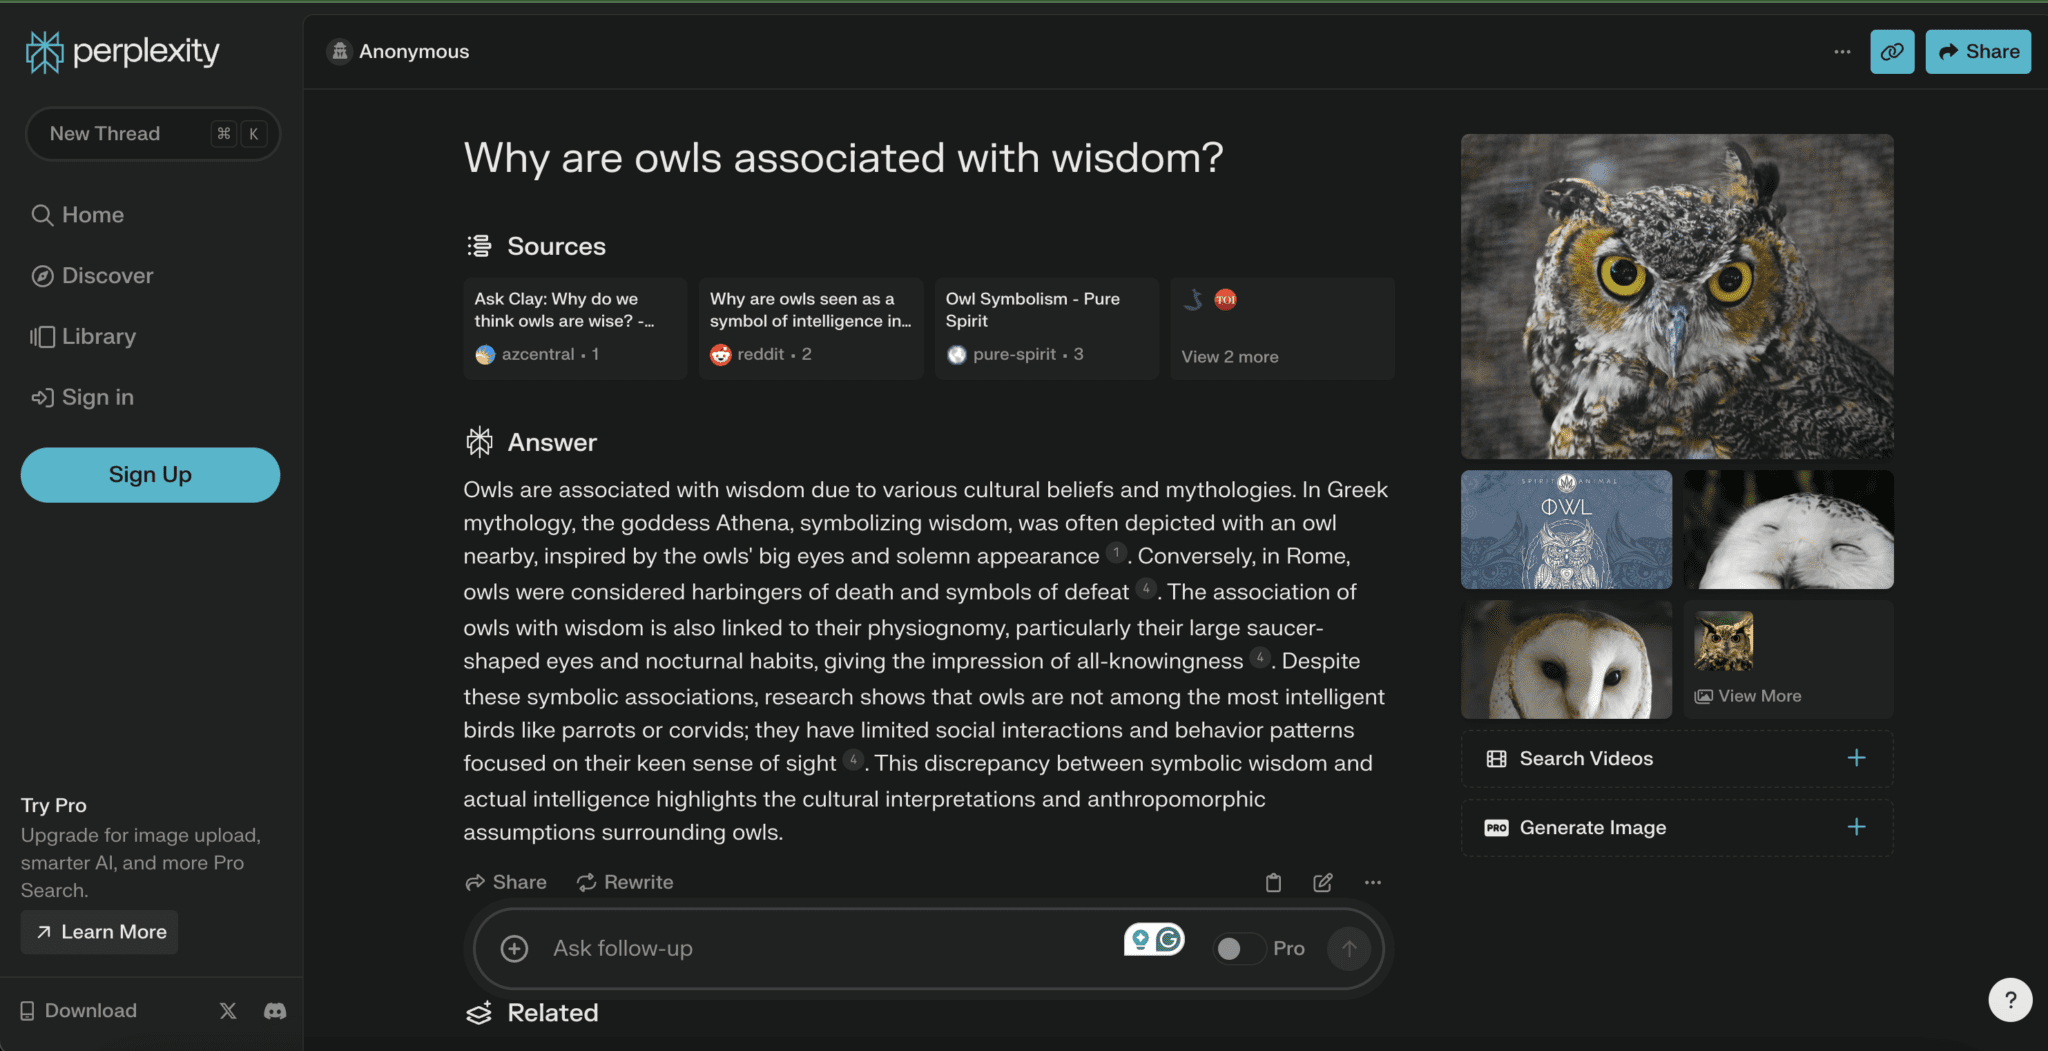Image resolution: width=2048 pixels, height=1051 pixels.
Task: Open the azcentral source card
Action: point(574,329)
